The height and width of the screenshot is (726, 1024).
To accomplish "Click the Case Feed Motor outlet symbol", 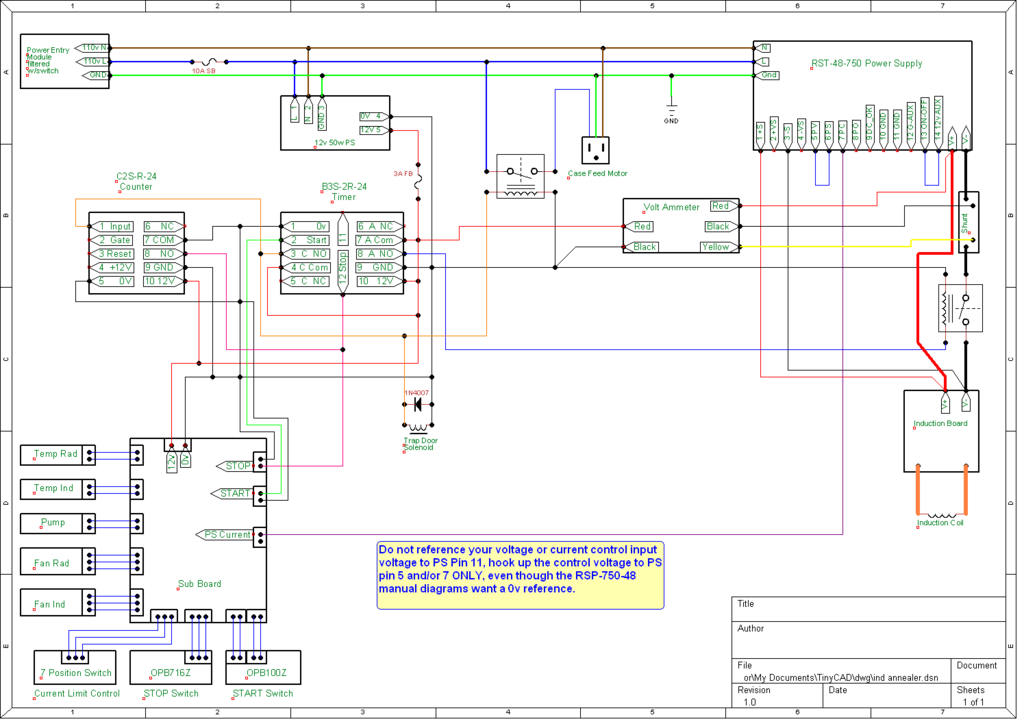I will [x=595, y=150].
